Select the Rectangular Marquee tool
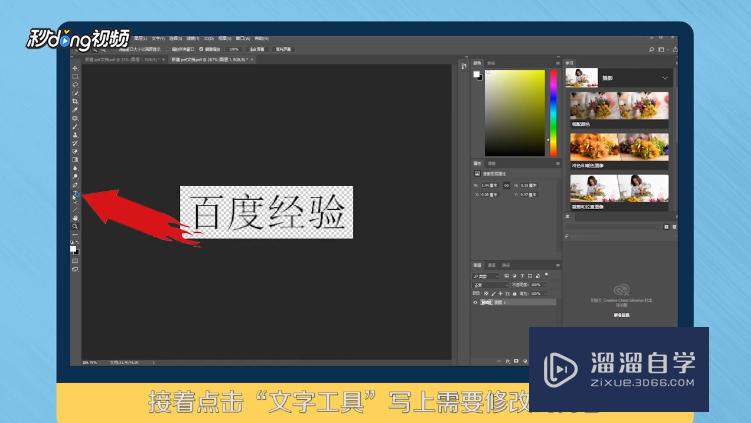The image size is (751, 423). tap(75, 77)
